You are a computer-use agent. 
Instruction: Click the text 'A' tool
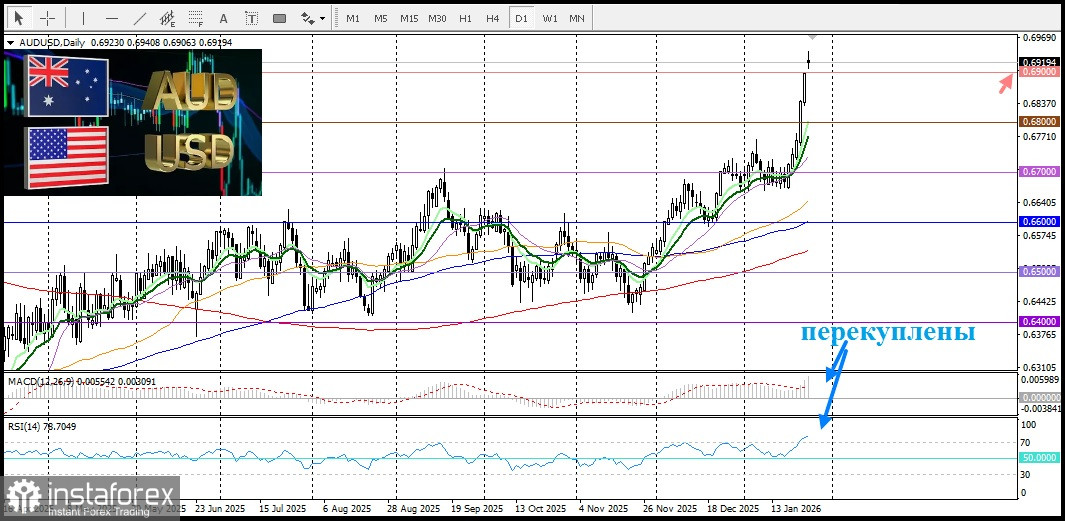(223, 18)
